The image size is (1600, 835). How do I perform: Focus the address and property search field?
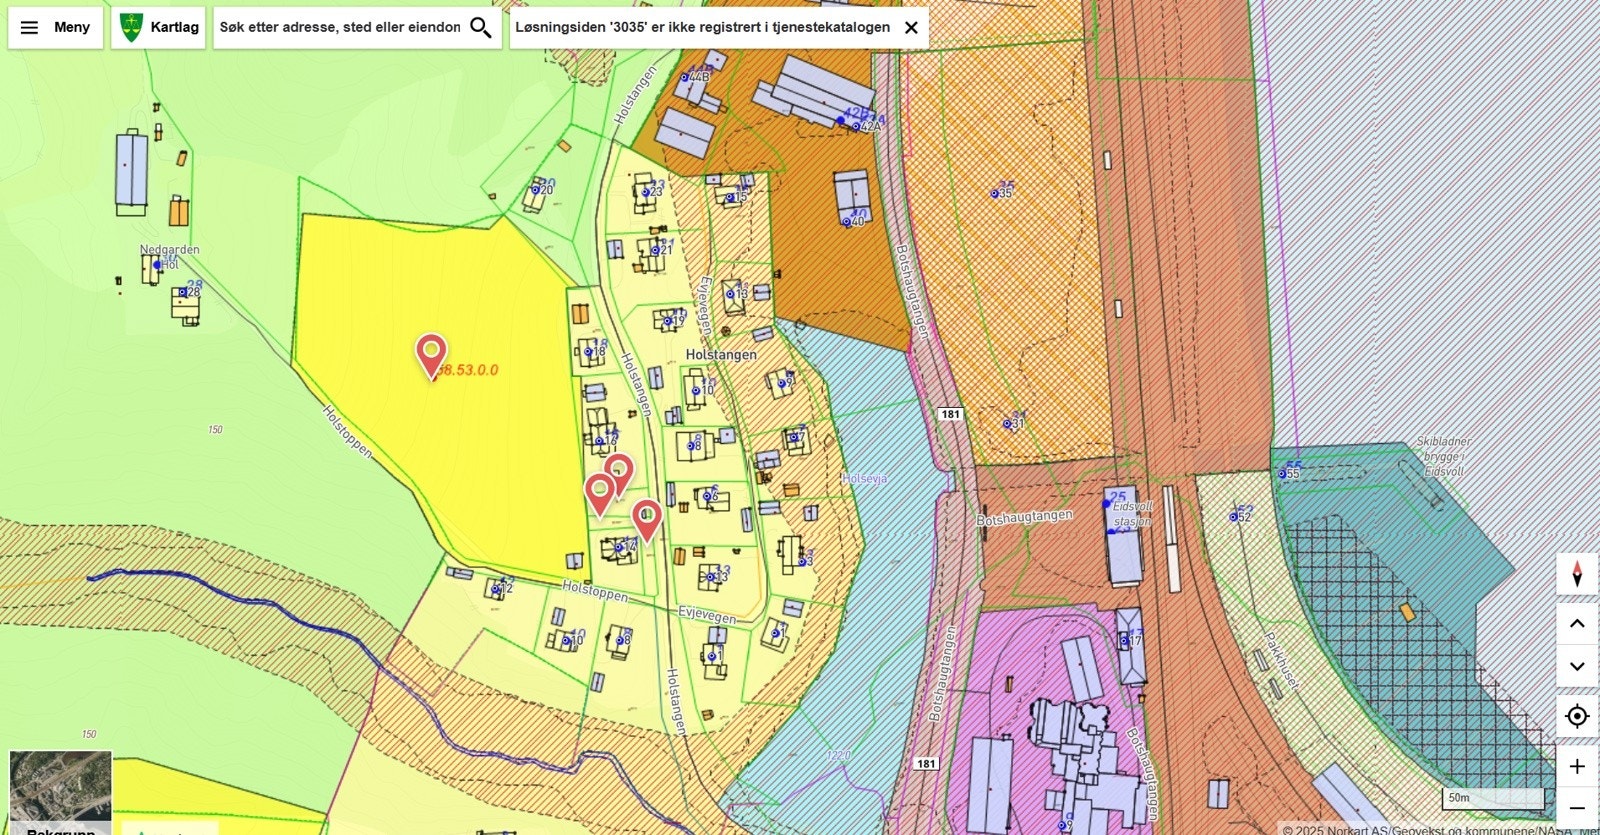click(x=340, y=27)
